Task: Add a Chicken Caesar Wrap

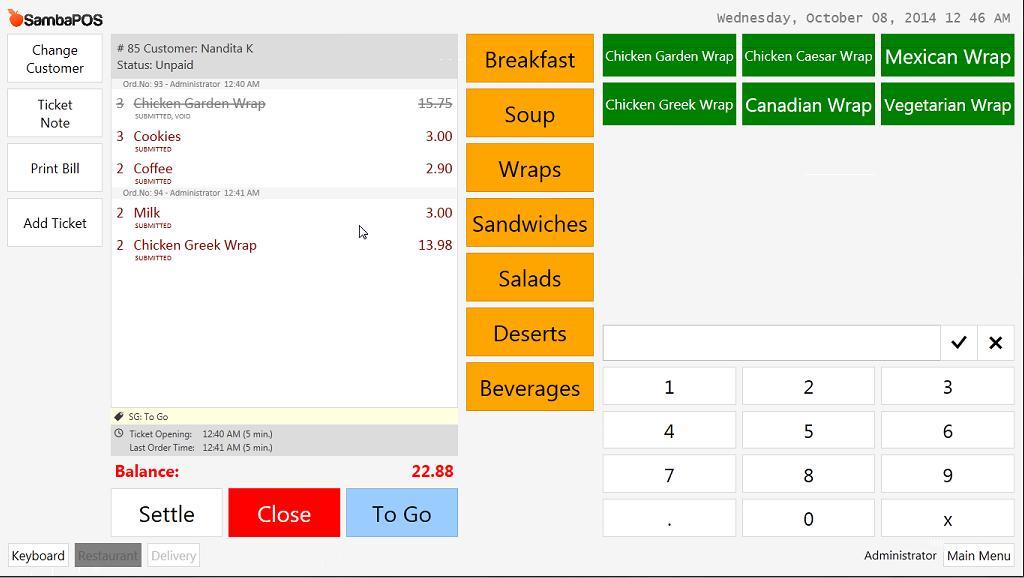Action: pyautogui.click(x=808, y=57)
